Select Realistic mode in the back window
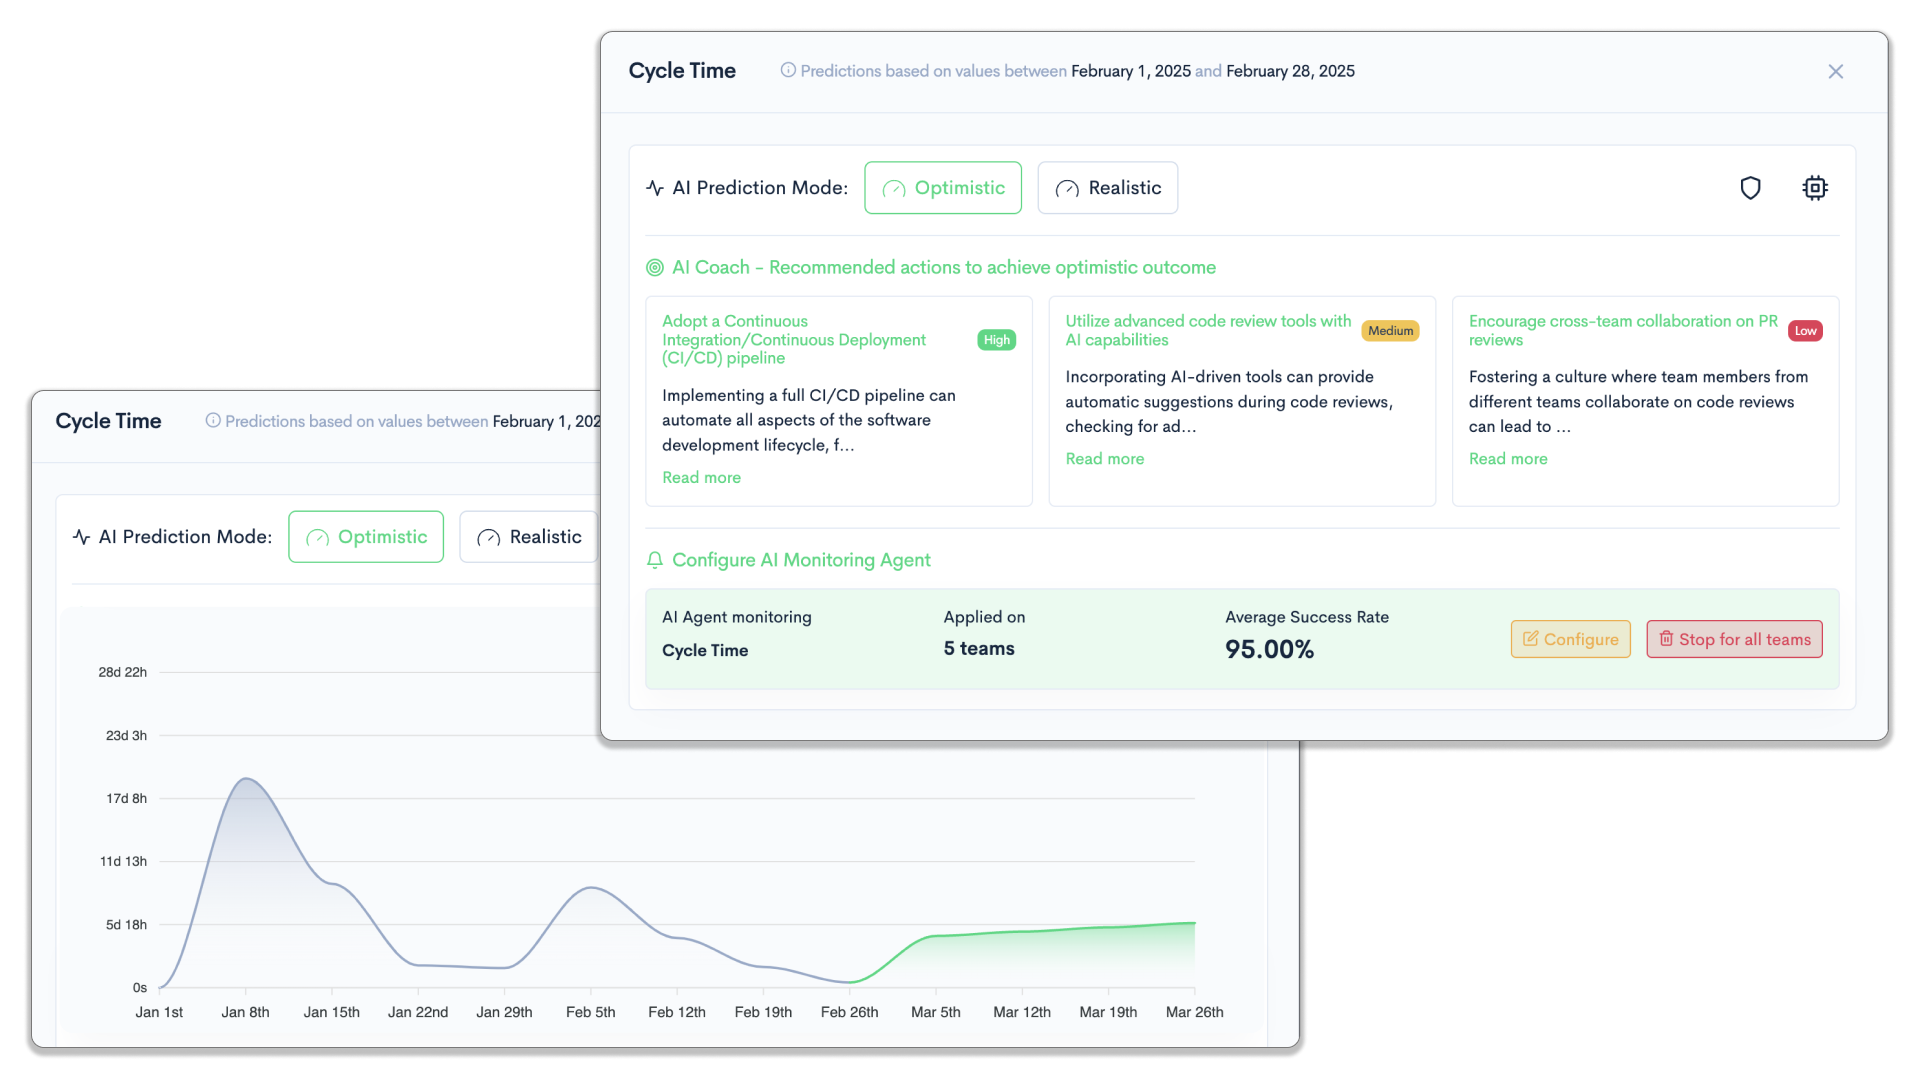Image resolution: width=1920 pixels, height=1080 pixels. pos(529,537)
